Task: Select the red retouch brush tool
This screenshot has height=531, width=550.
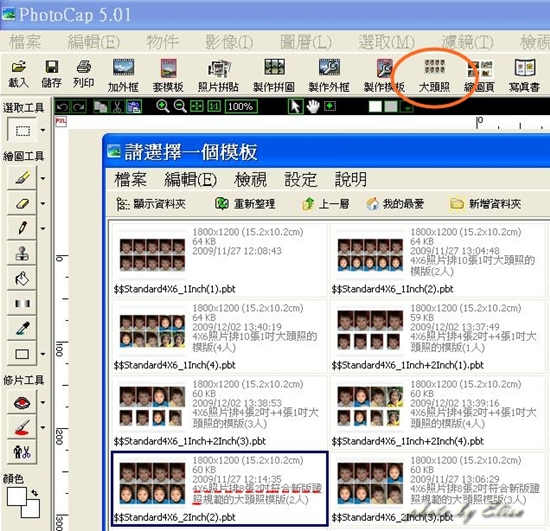Action: 22,427
